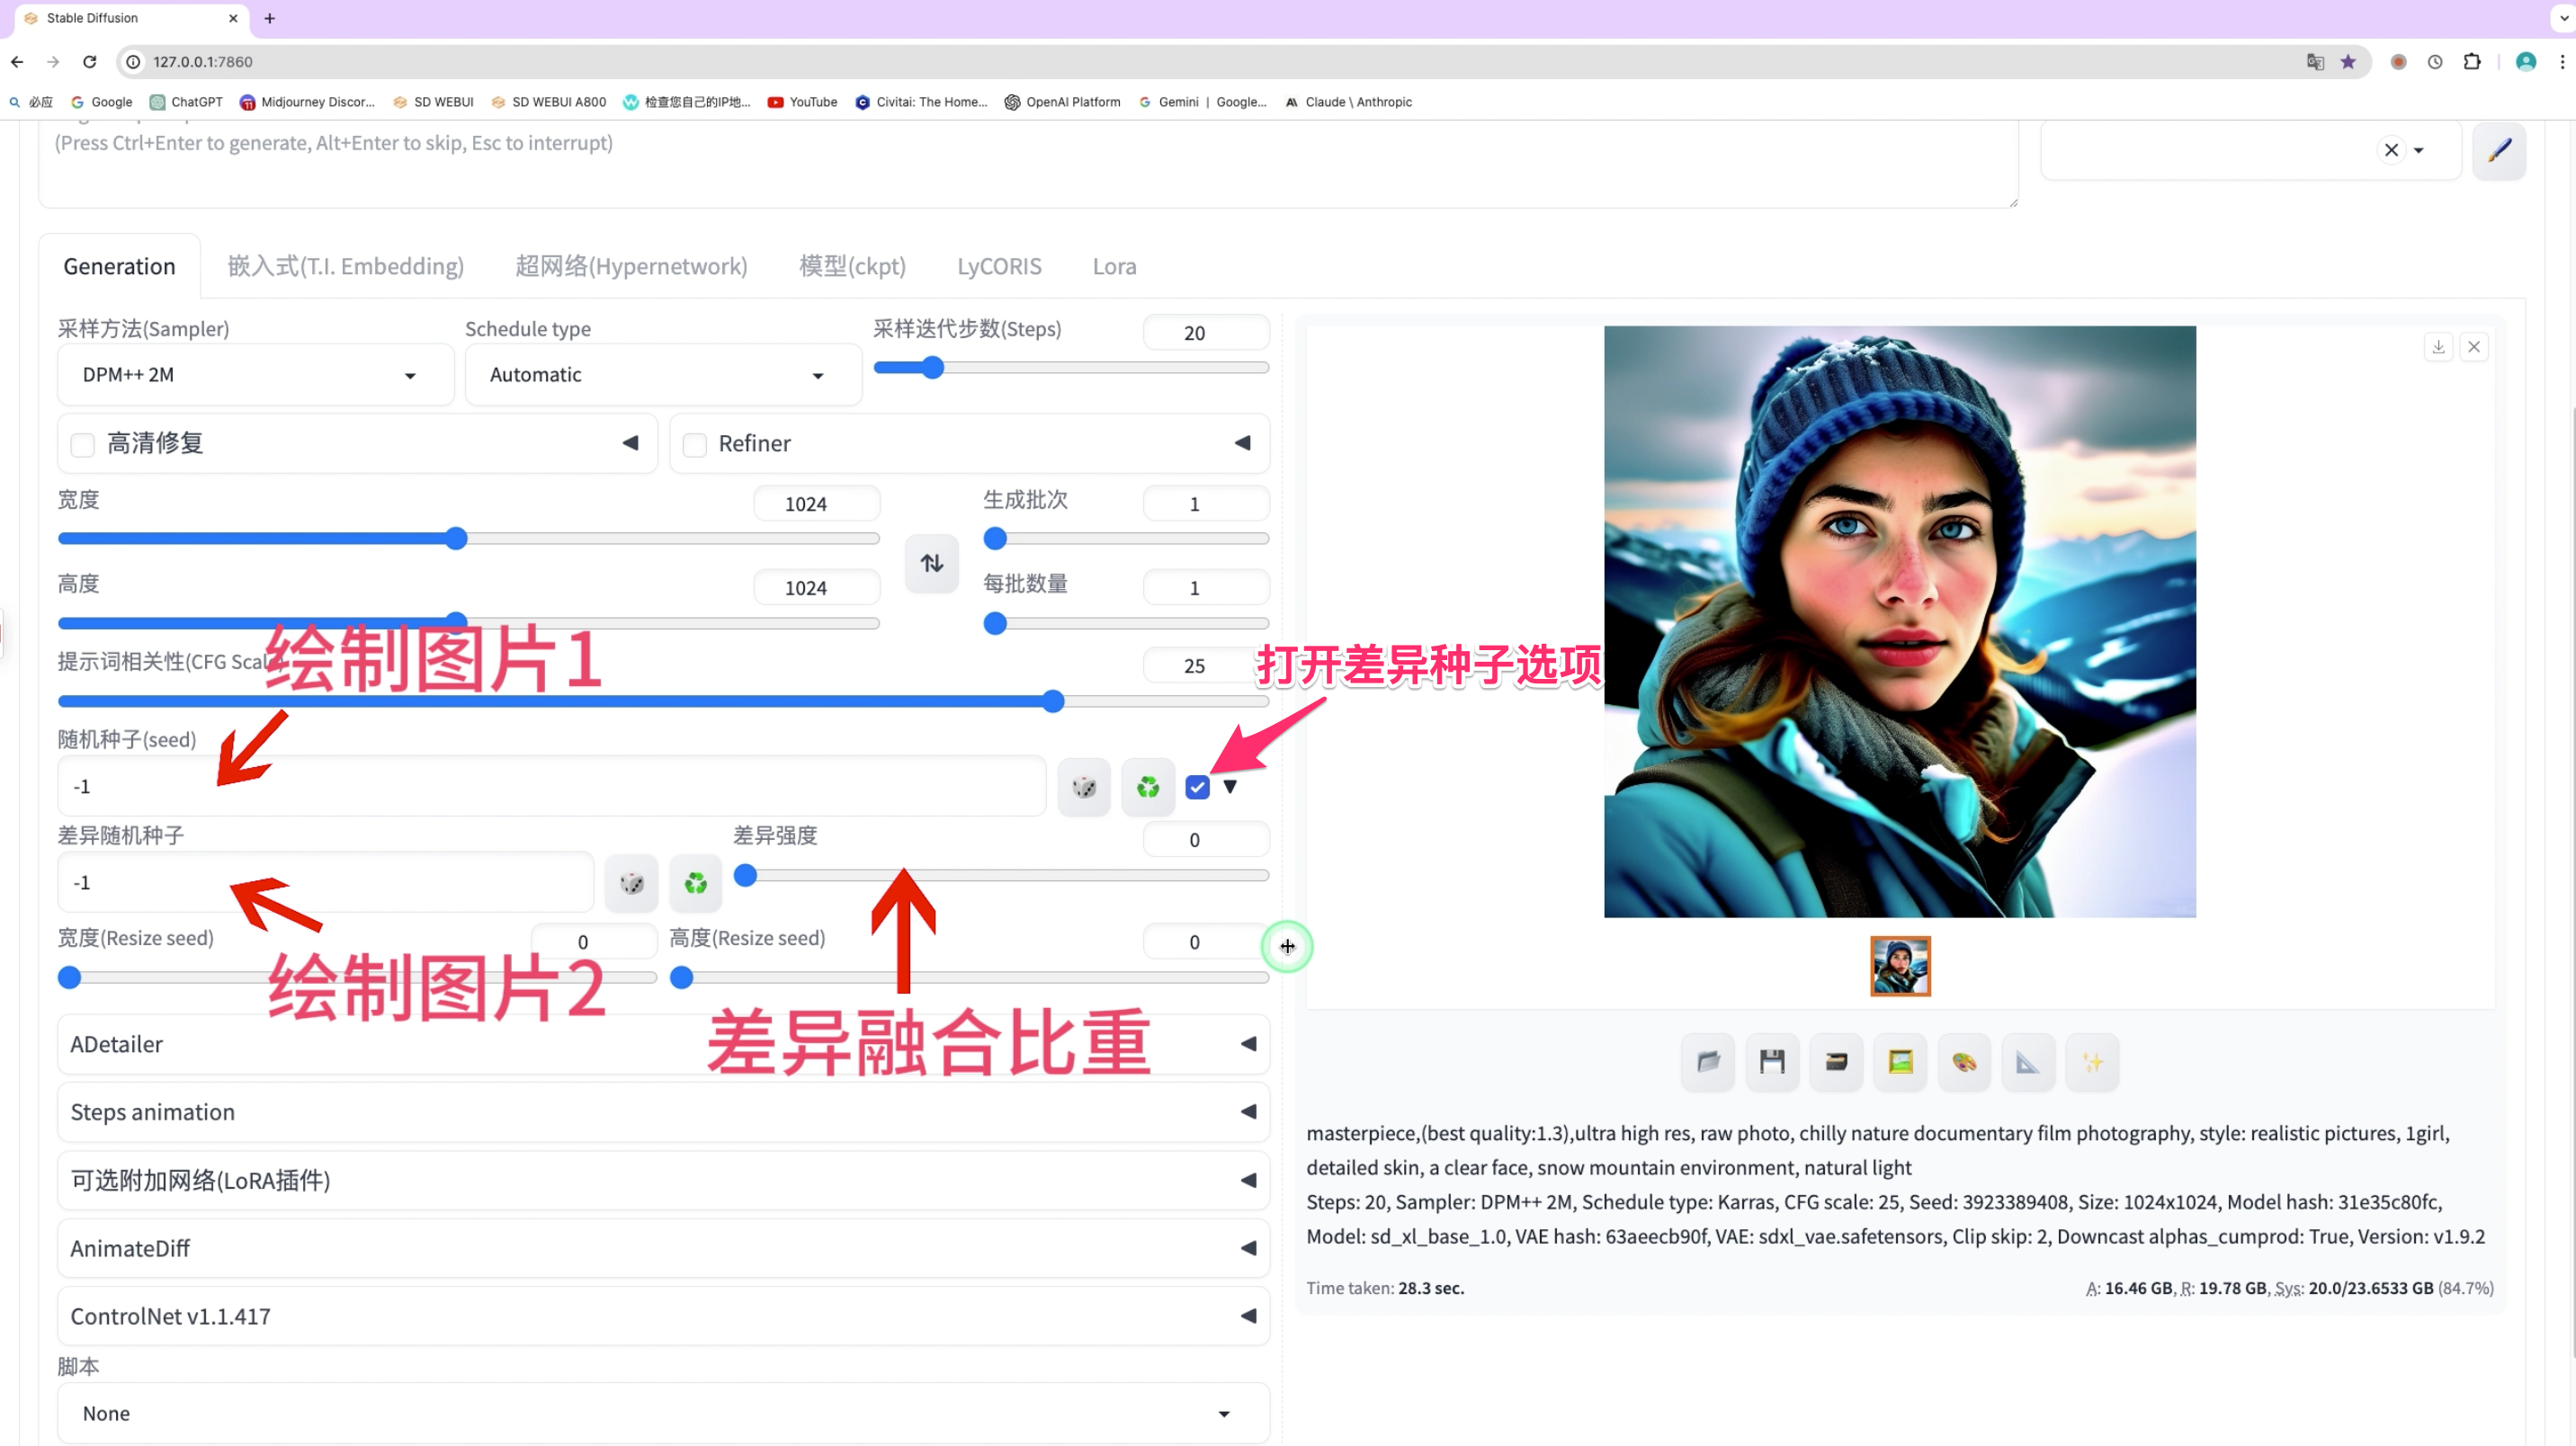2576x1446 pixels.
Task: Save the image with floppy disk icon
Action: (1772, 1061)
